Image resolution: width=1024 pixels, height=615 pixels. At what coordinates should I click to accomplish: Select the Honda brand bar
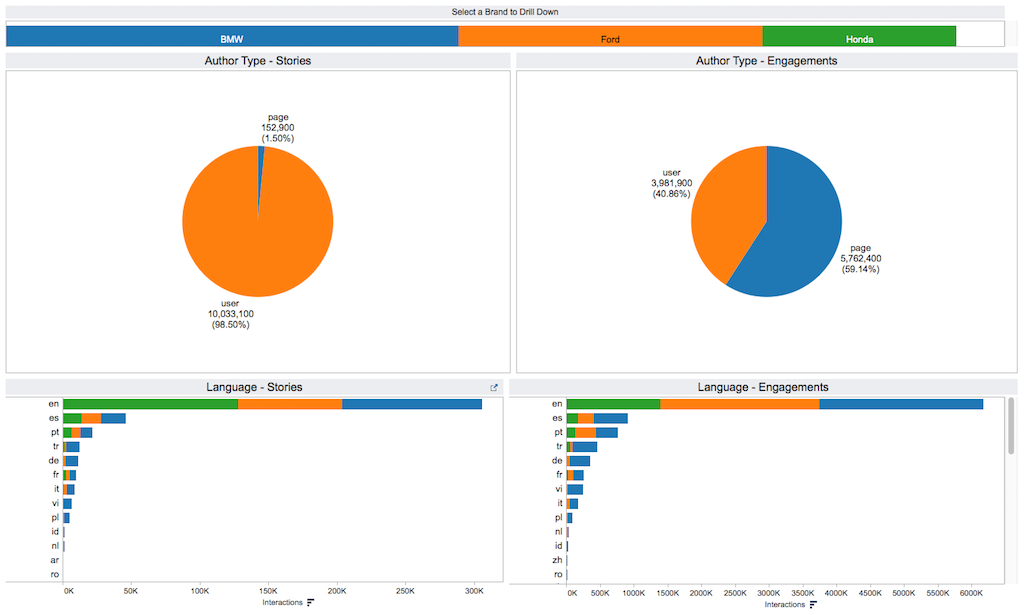tap(859, 37)
